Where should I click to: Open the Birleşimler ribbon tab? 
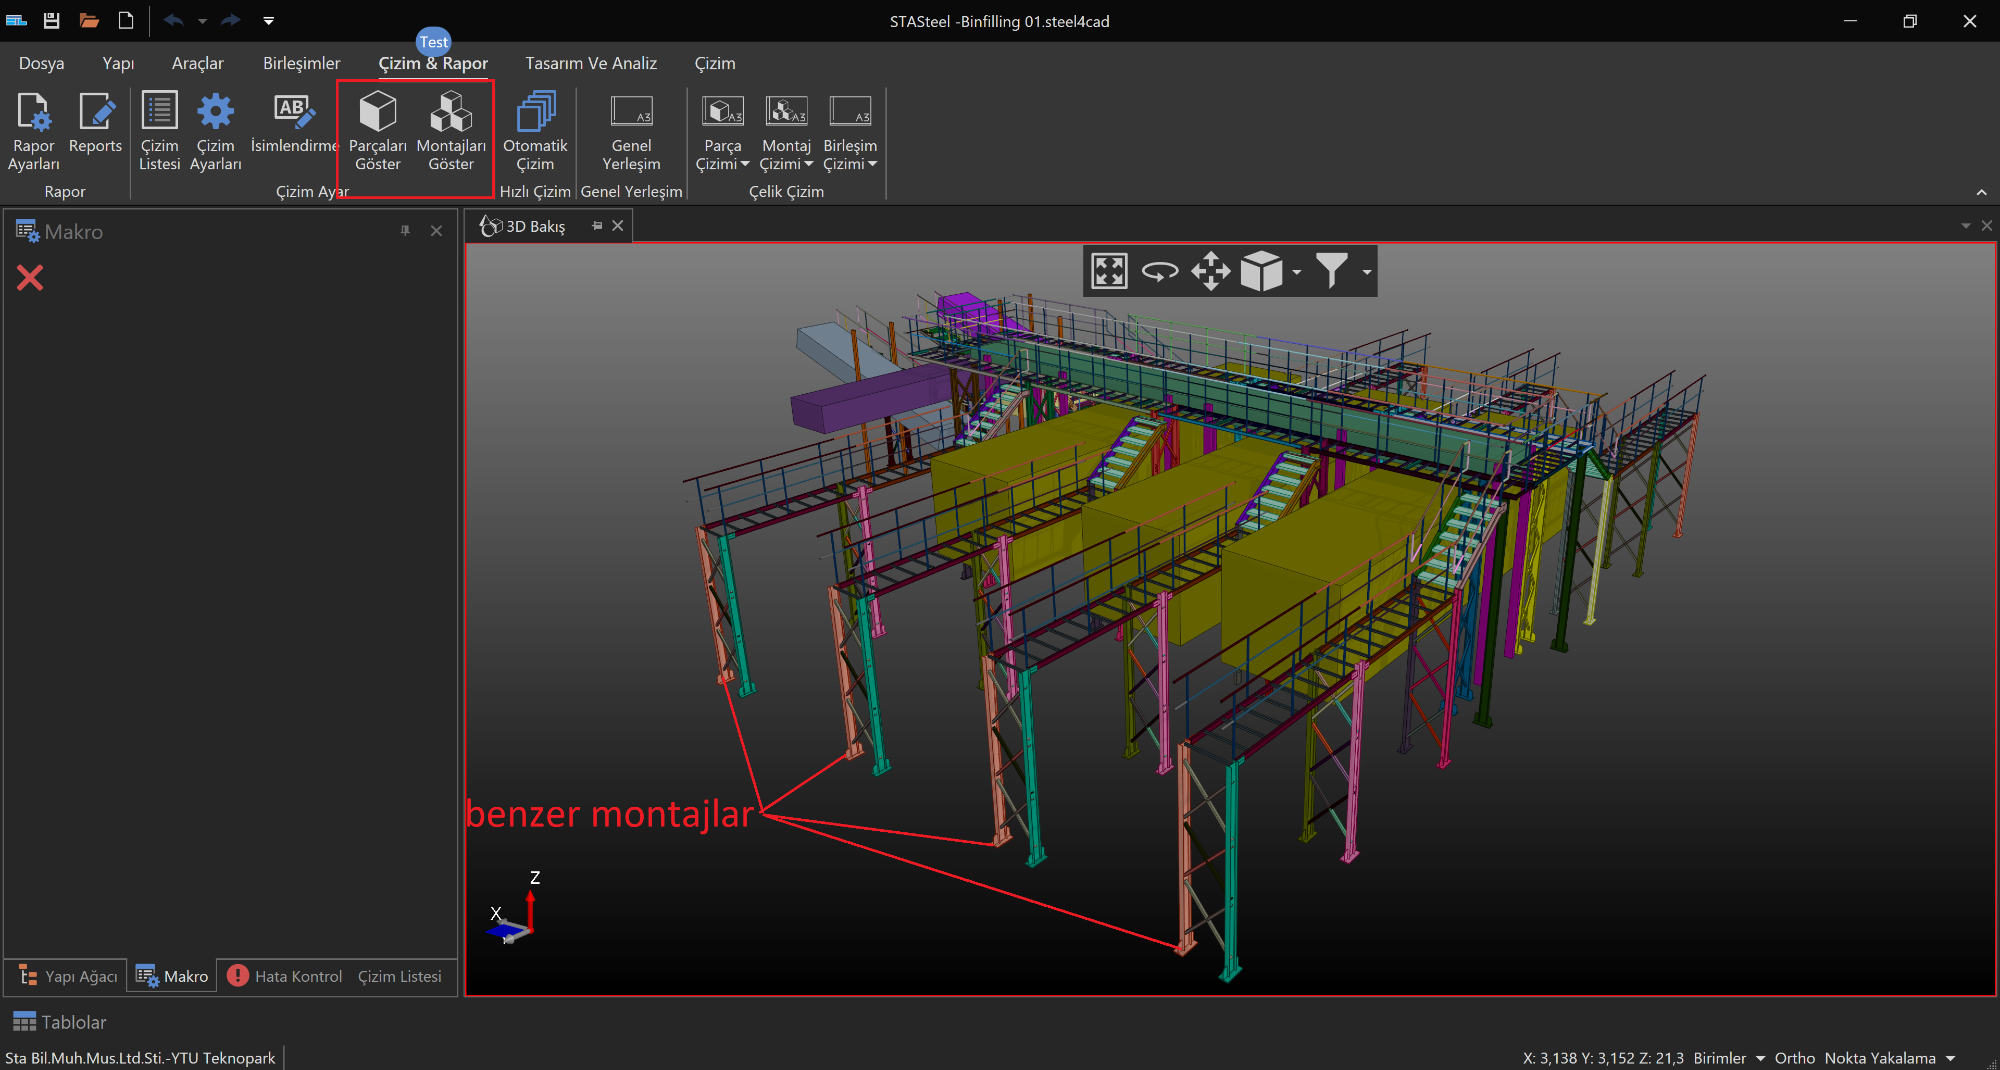[301, 63]
